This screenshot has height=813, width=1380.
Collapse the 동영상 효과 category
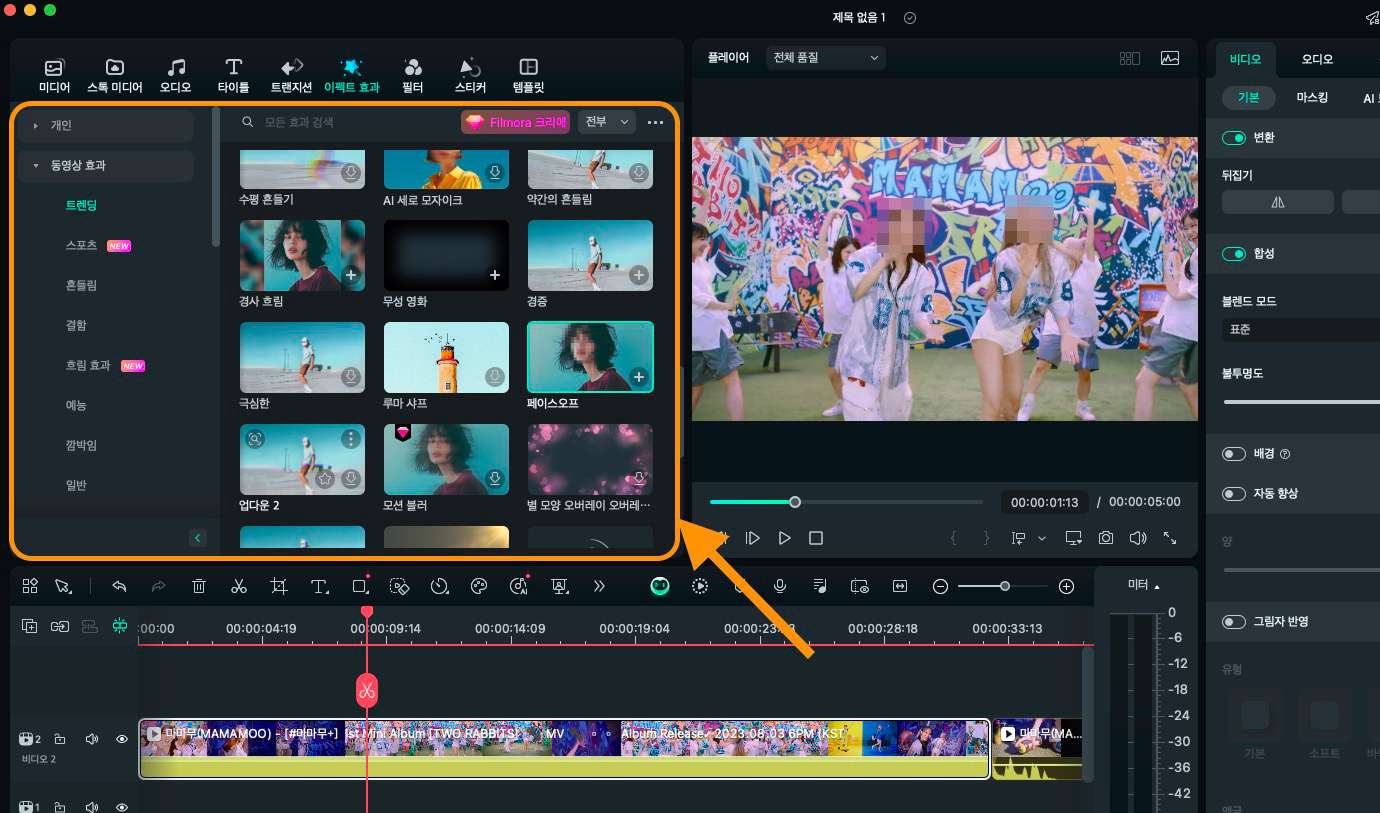tap(106, 165)
